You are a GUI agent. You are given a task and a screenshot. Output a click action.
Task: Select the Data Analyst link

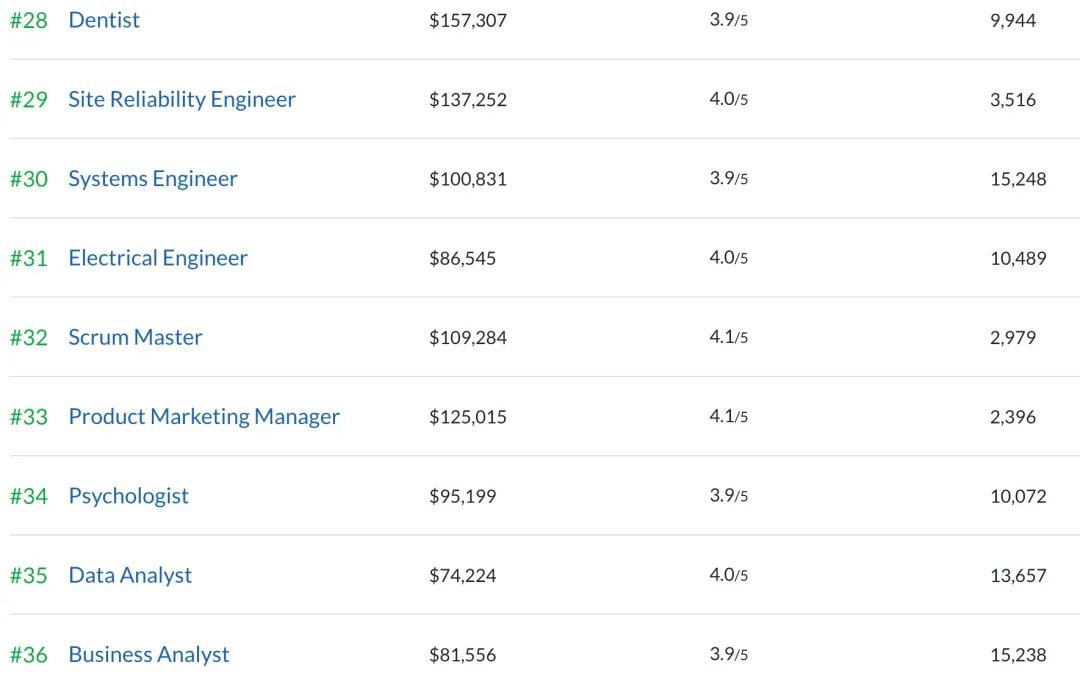pos(130,575)
